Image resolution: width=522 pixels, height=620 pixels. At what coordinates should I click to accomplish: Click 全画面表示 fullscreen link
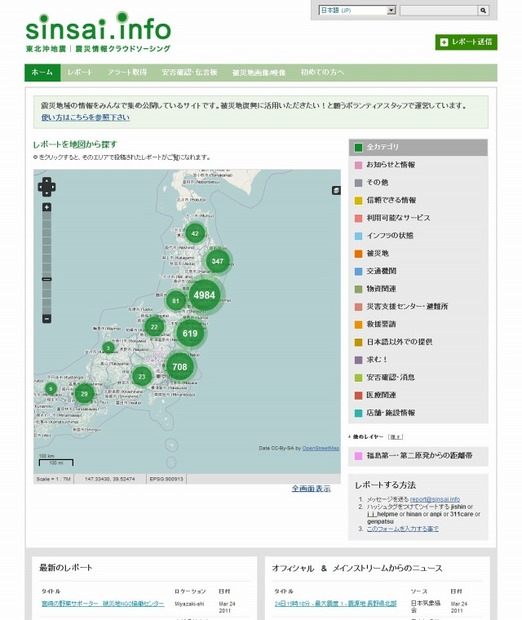tap(311, 488)
